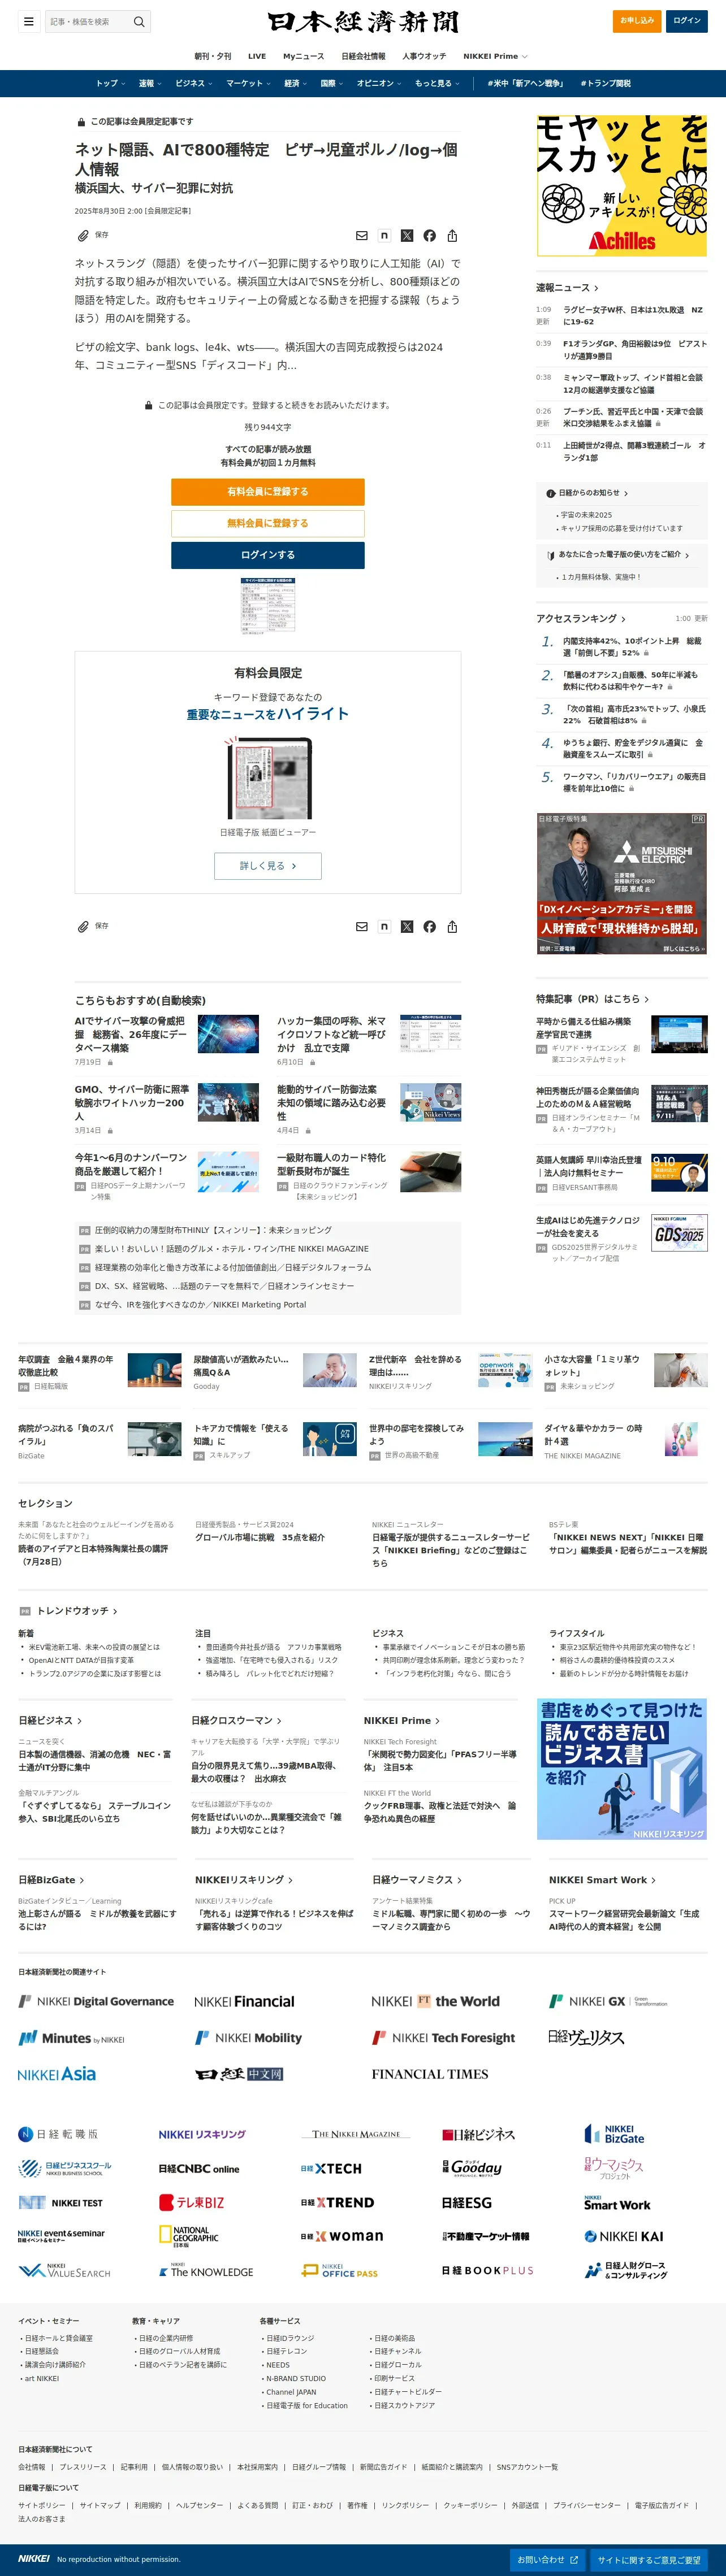This screenshot has width=726, height=2576.
Task: Click clip save icon below member-limited box
Action: tap(83, 927)
